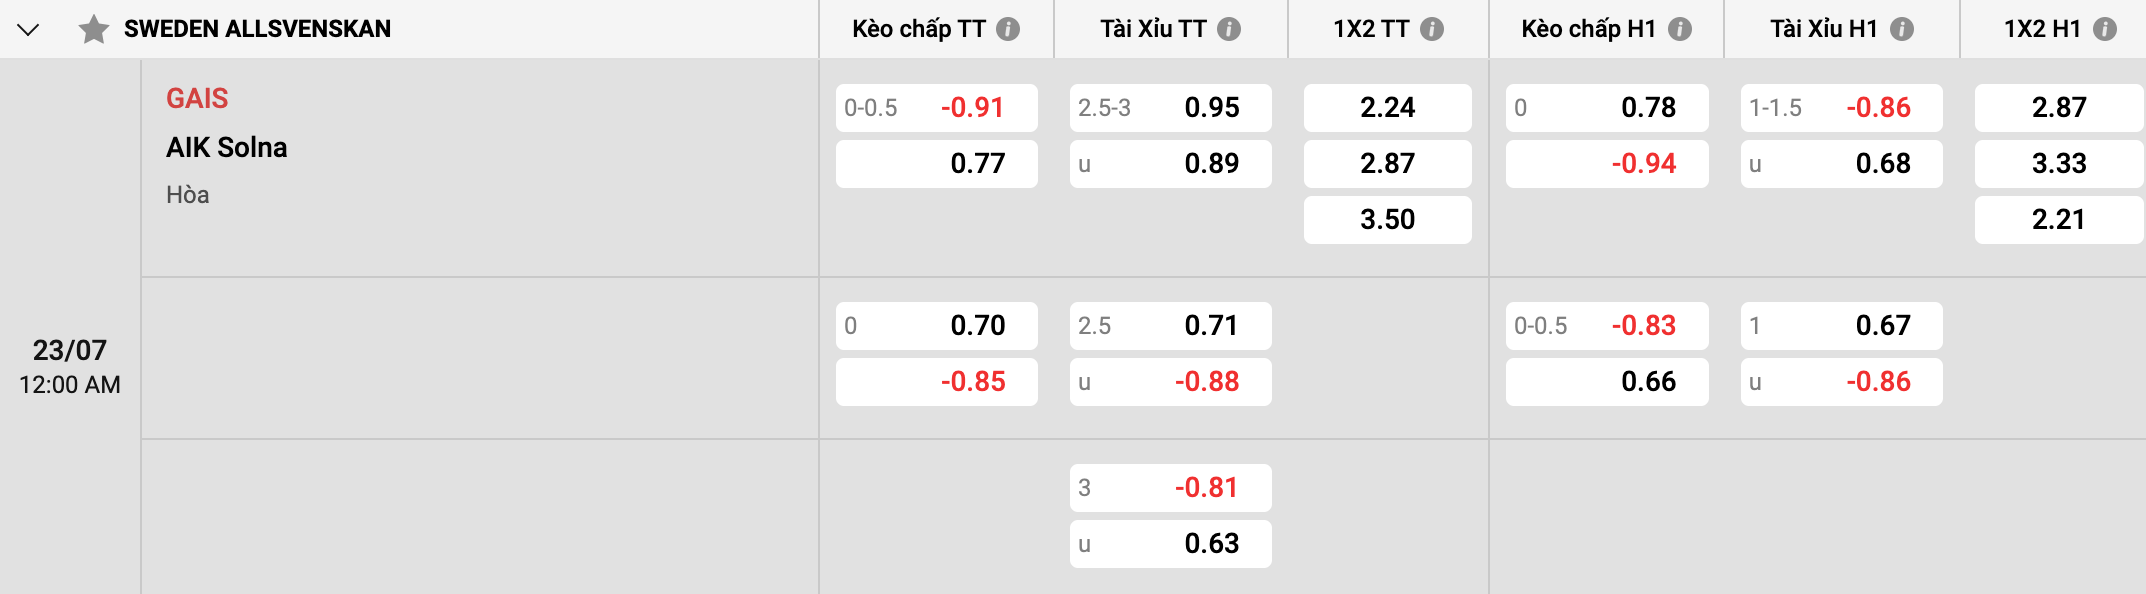Pick first-half handicap 0 odds 0.78

1606,108
